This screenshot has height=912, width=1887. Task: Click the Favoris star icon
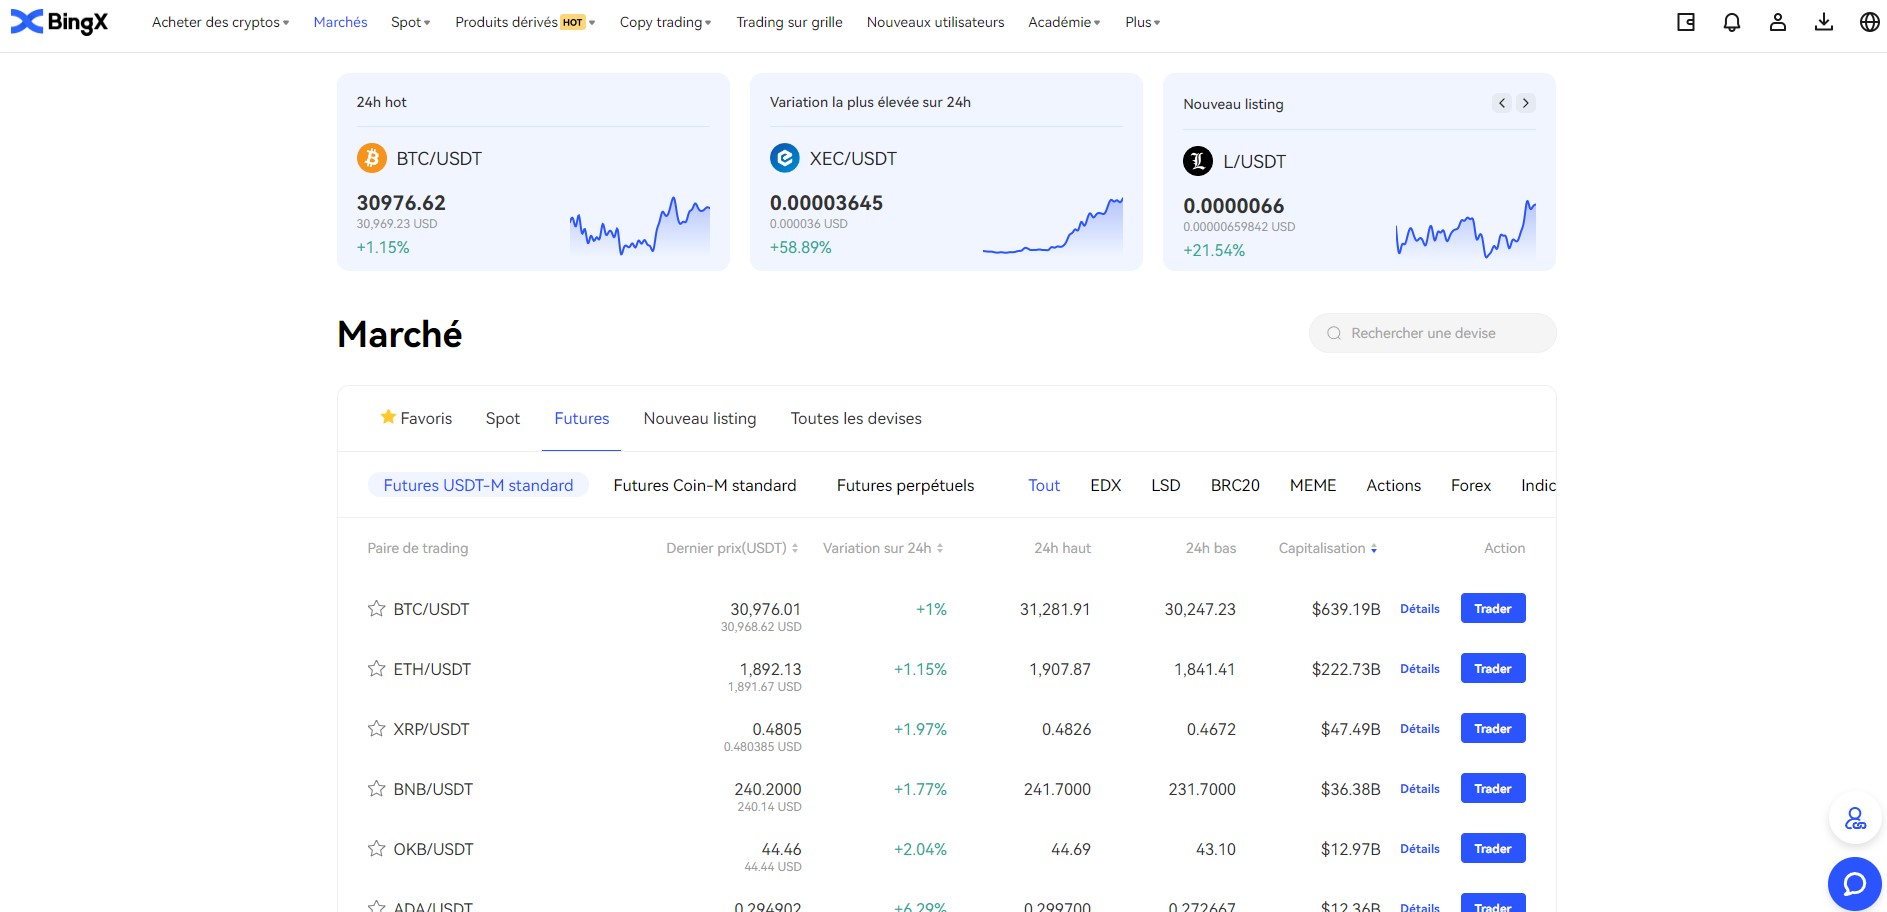click(388, 417)
